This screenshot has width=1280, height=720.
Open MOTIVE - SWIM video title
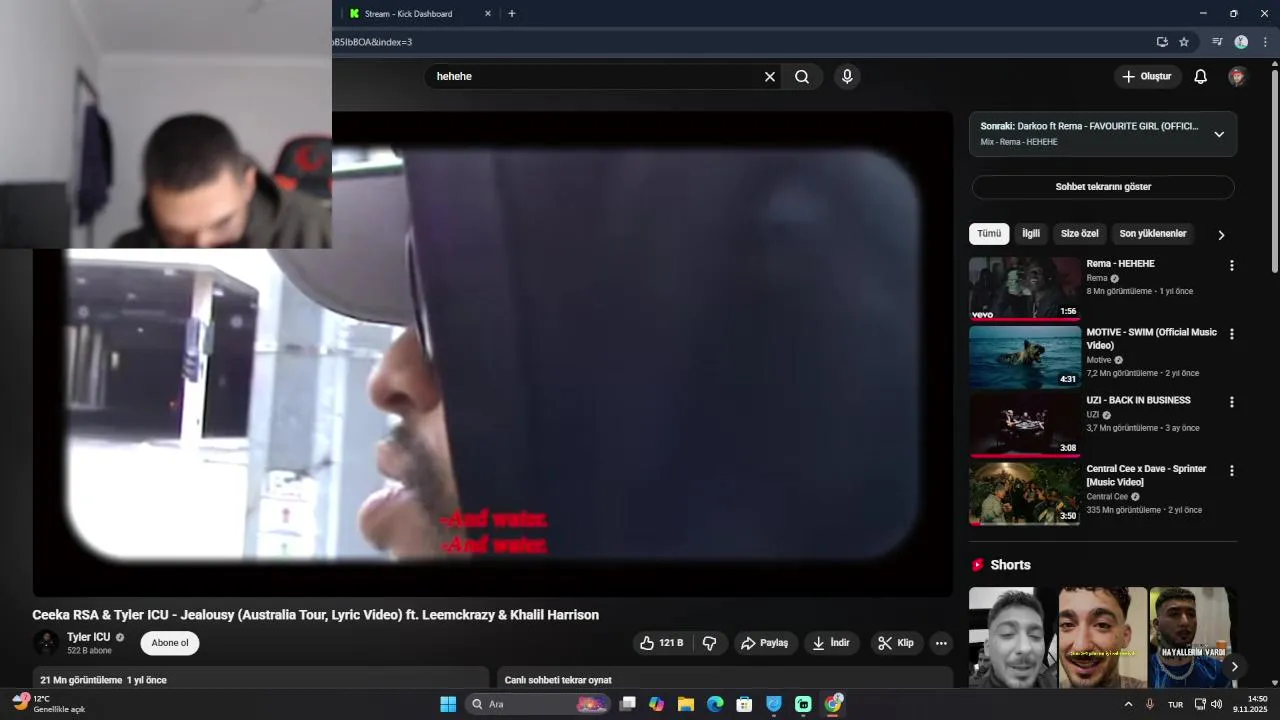coord(1151,339)
